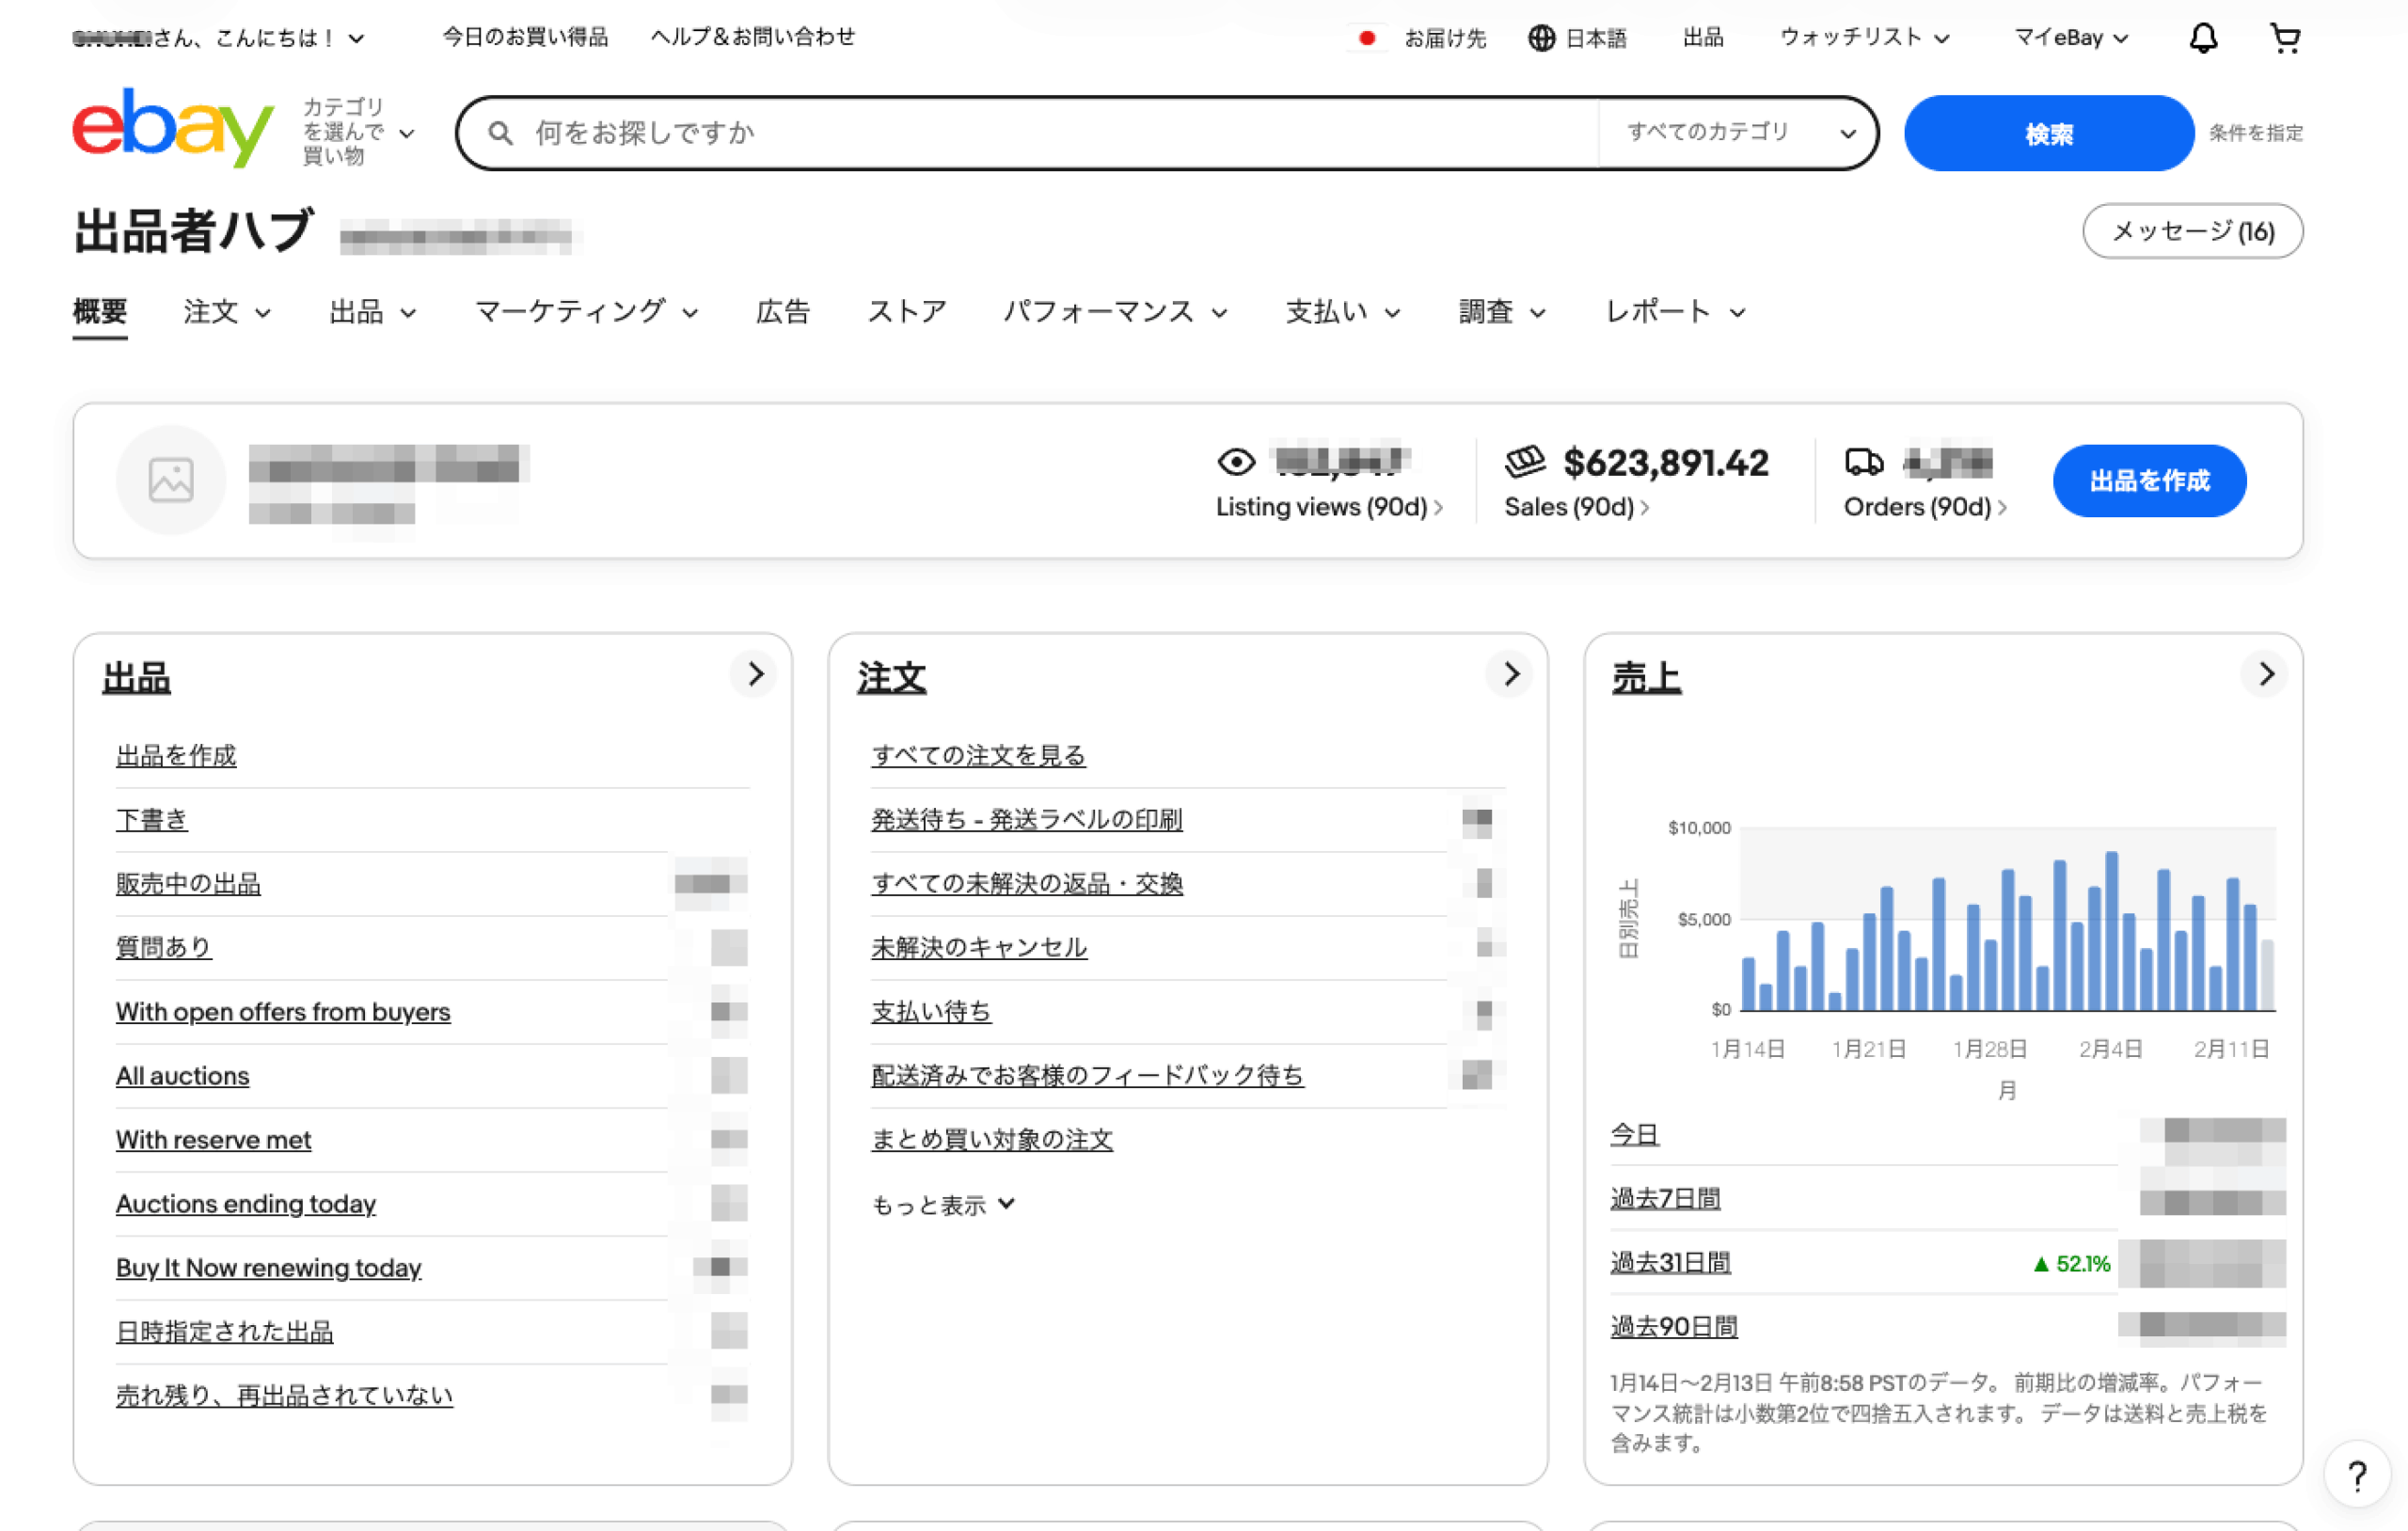This screenshot has height=1531, width=2408.
Task: Open the 売上 panel arrow
Action: (2266, 674)
